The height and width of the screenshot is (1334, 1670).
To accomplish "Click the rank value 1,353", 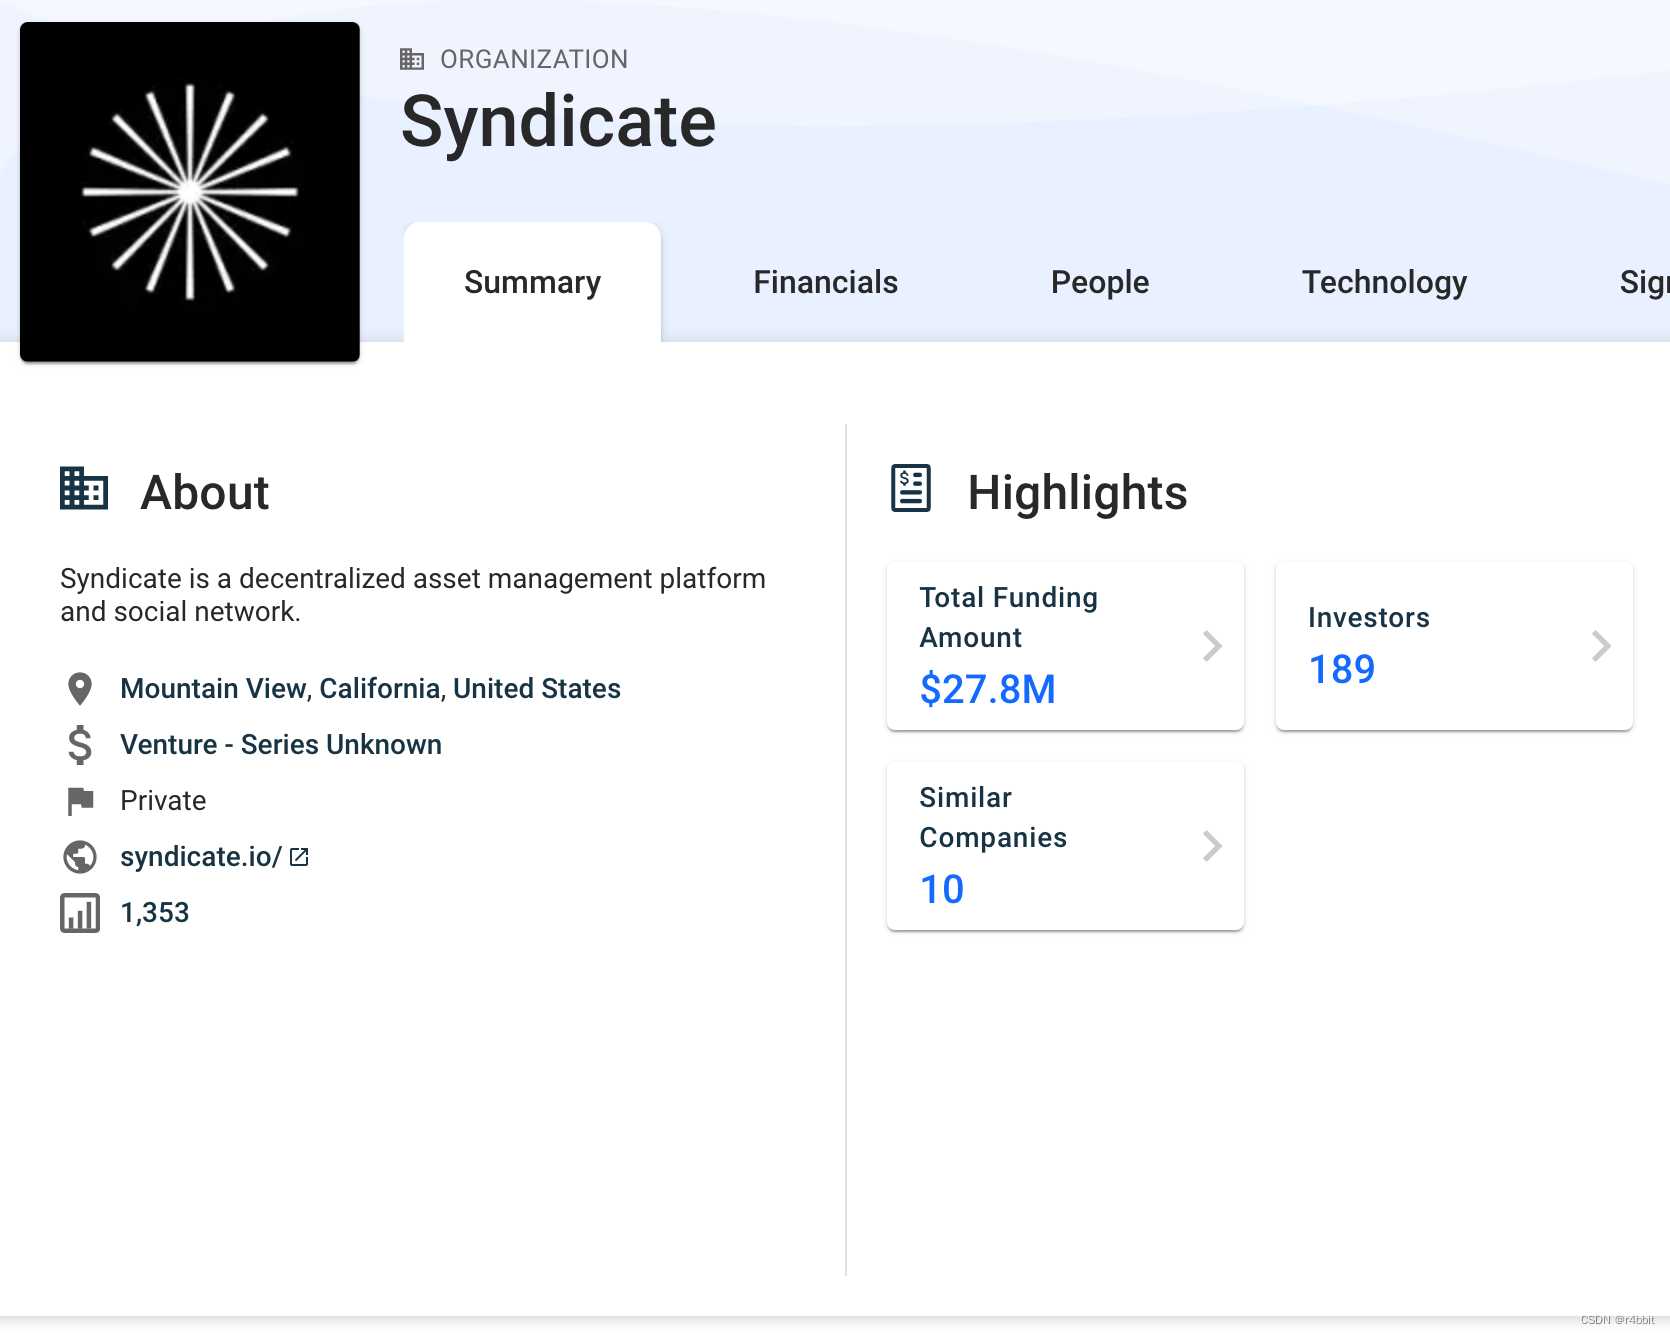I will point(155,913).
